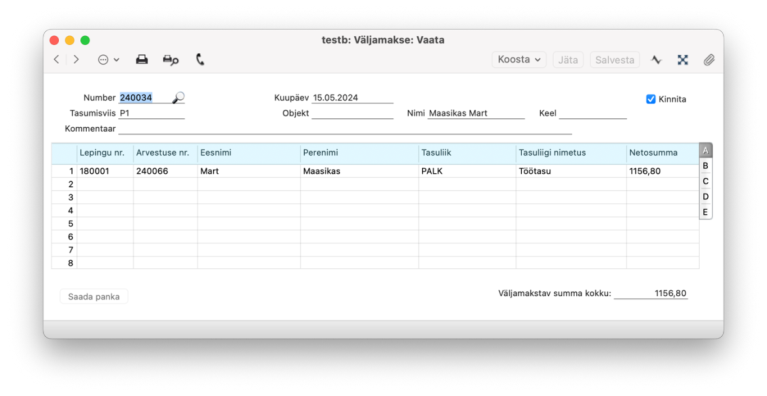Click the printer icon

pyautogui.click(x=142, y=60)
